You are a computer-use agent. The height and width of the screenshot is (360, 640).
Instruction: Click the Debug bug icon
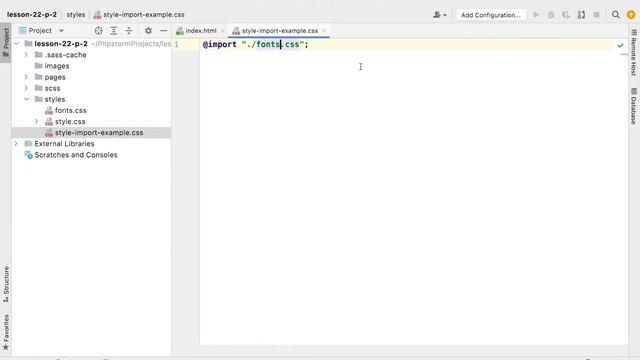coord(551,15)
